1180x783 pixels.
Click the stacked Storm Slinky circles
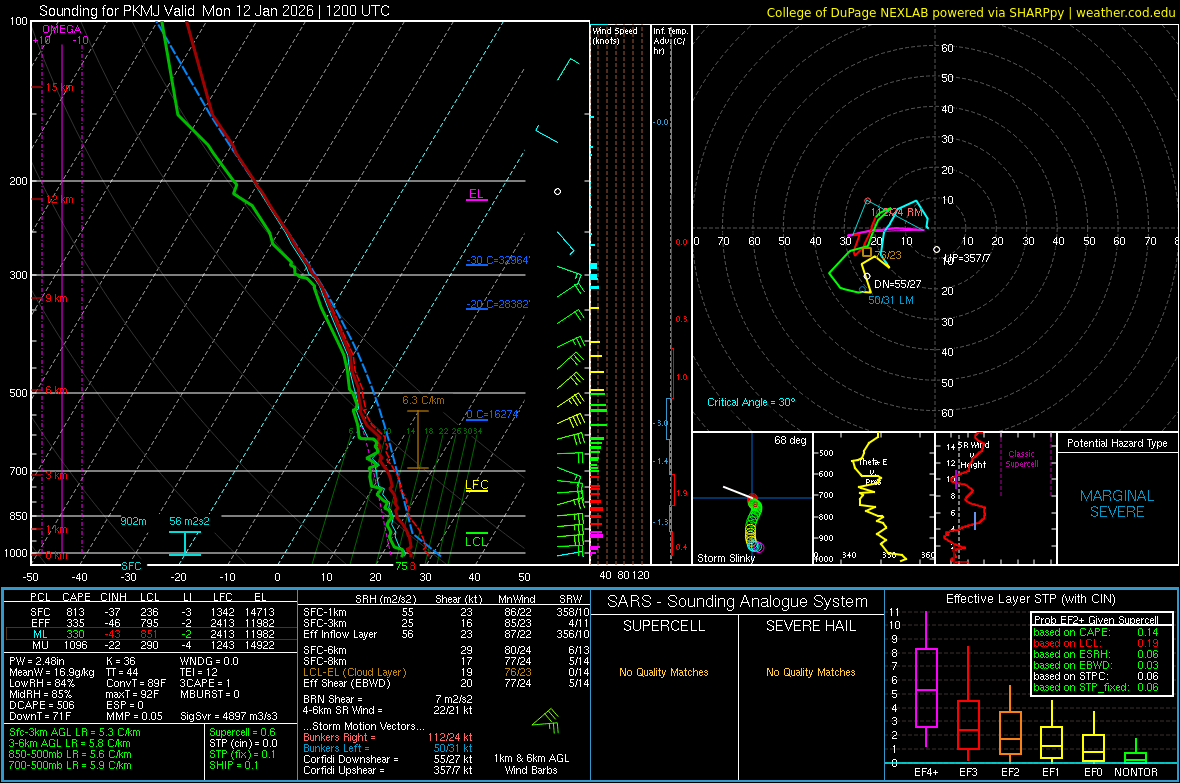click(x=754, y=523)
